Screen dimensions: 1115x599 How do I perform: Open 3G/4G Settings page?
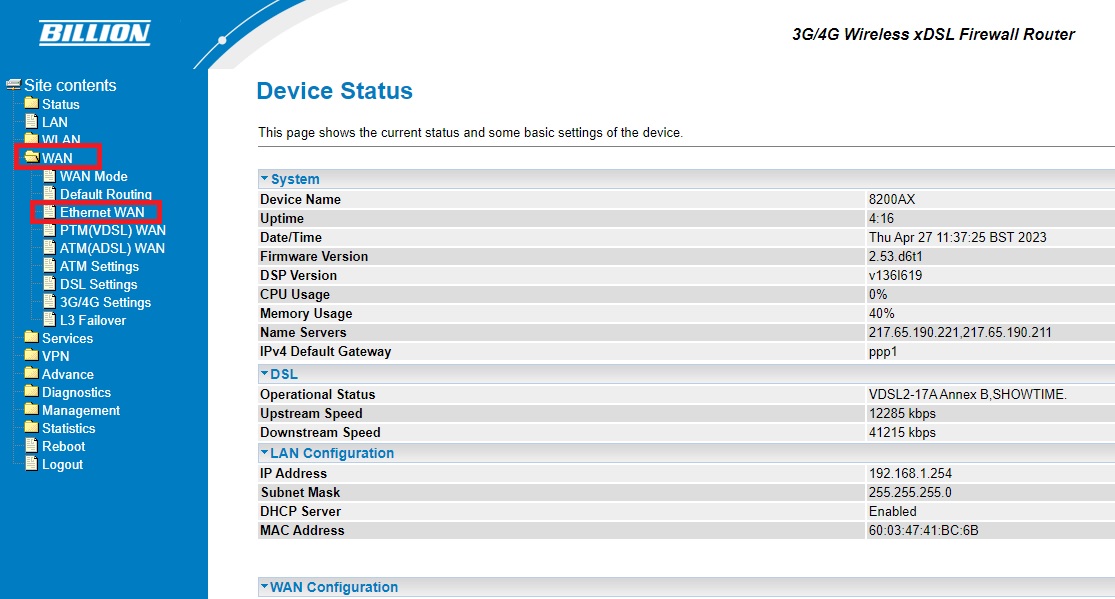tap(105, 302)
